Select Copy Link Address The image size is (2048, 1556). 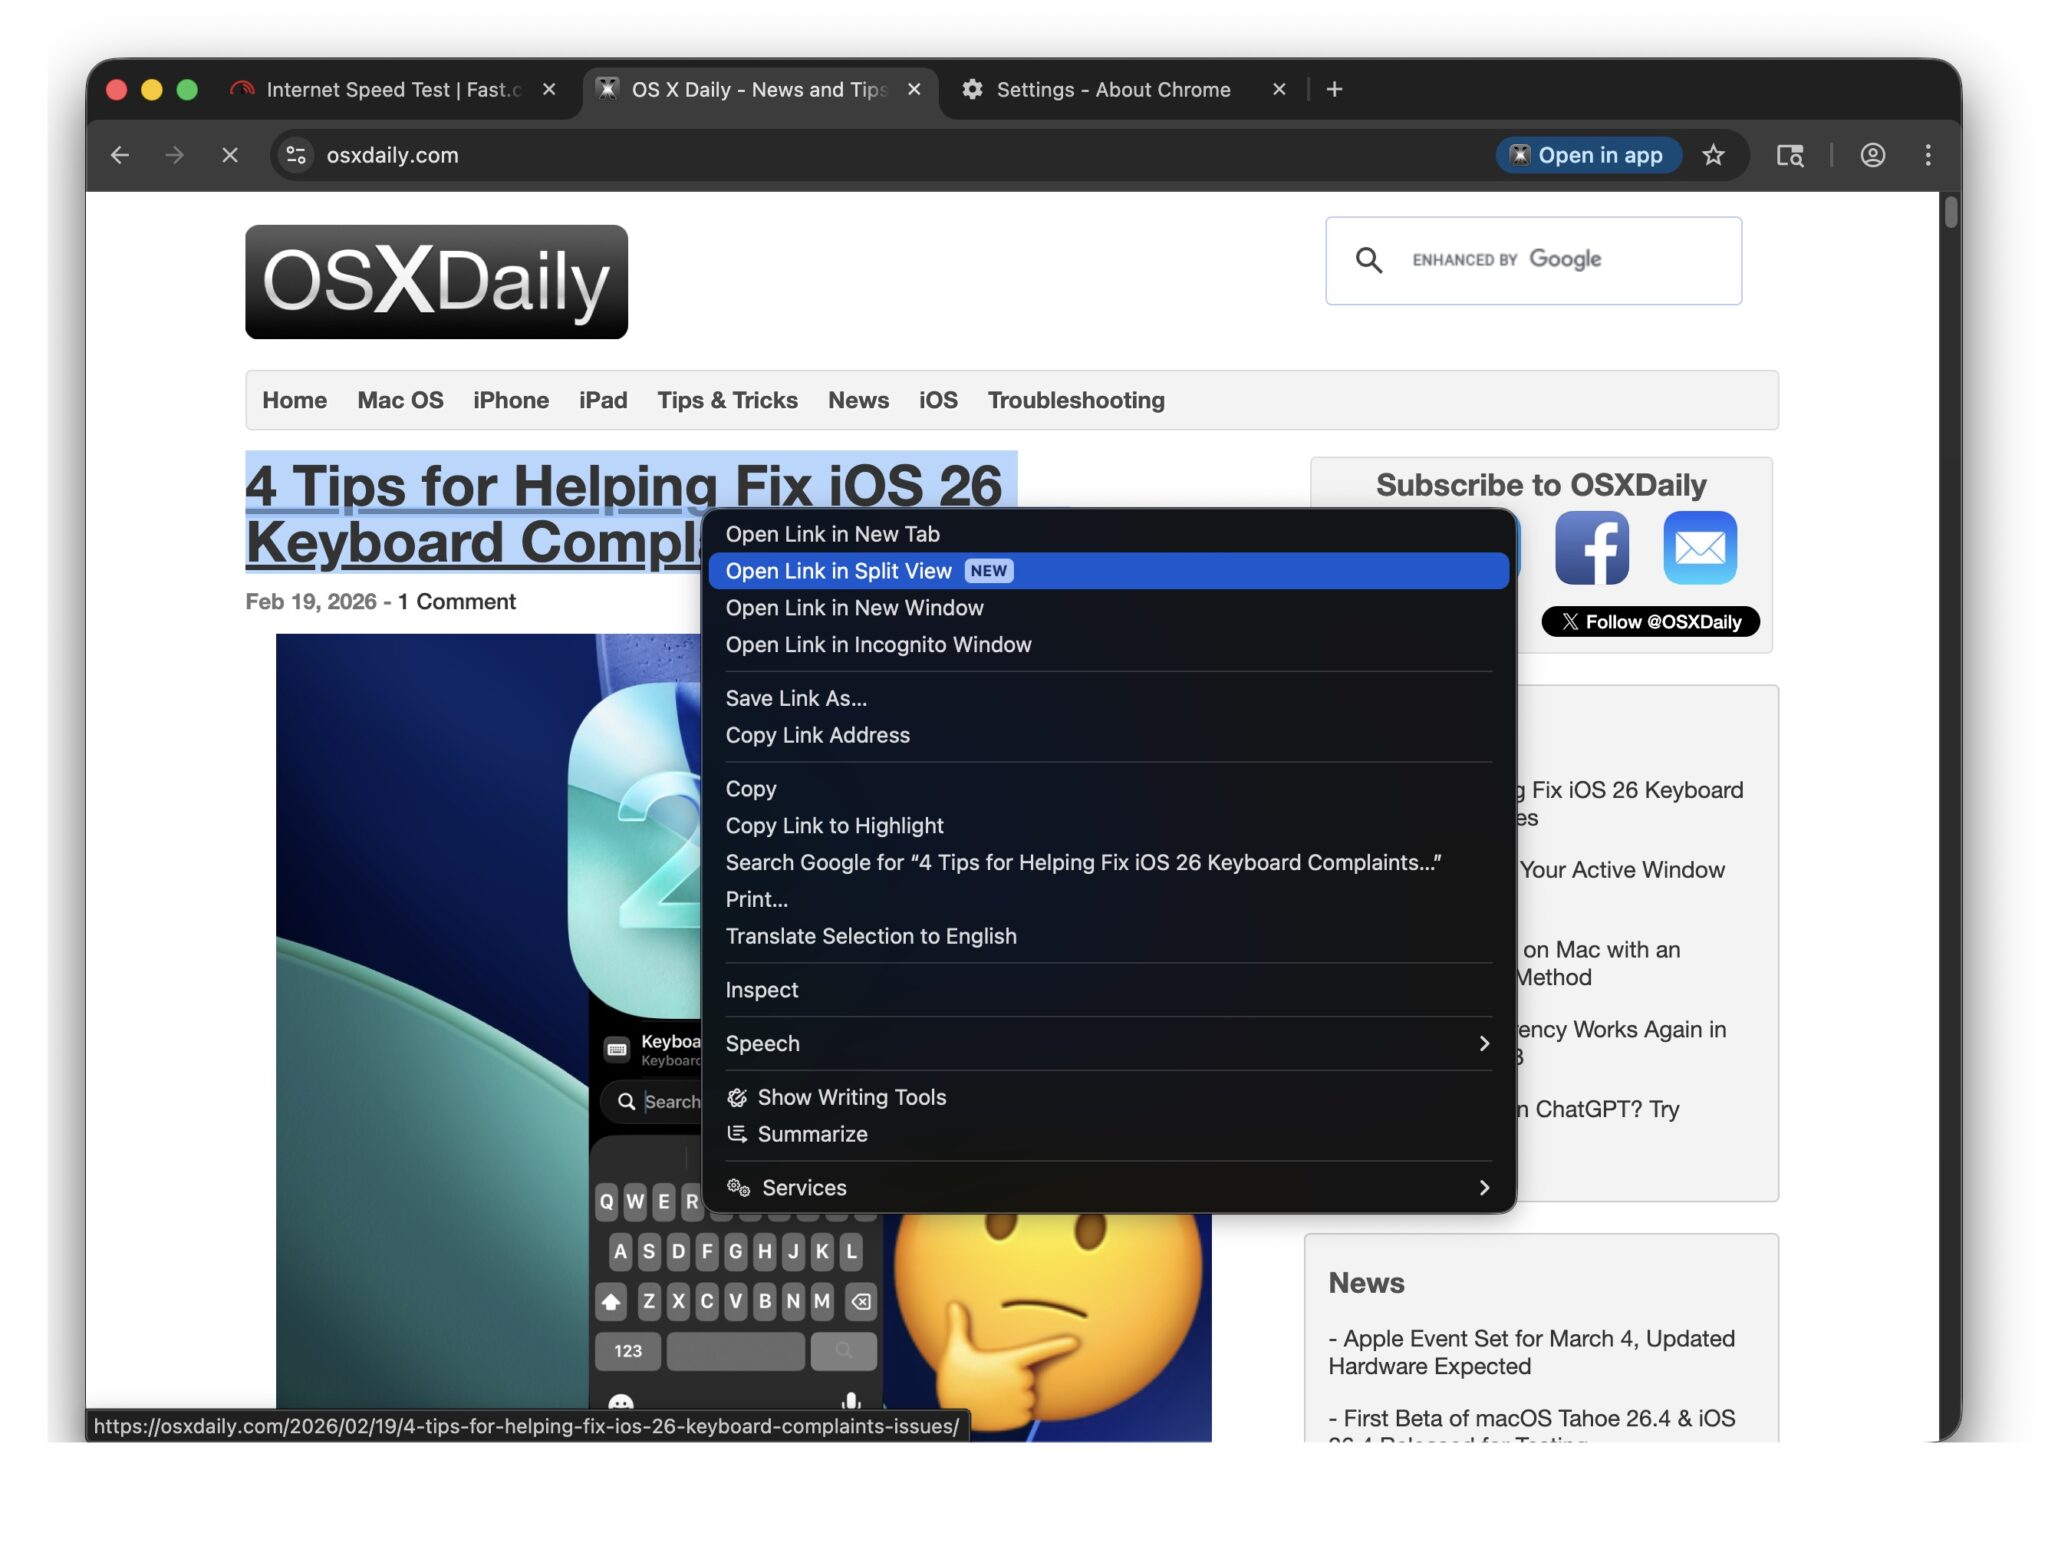click(1108, 735)
